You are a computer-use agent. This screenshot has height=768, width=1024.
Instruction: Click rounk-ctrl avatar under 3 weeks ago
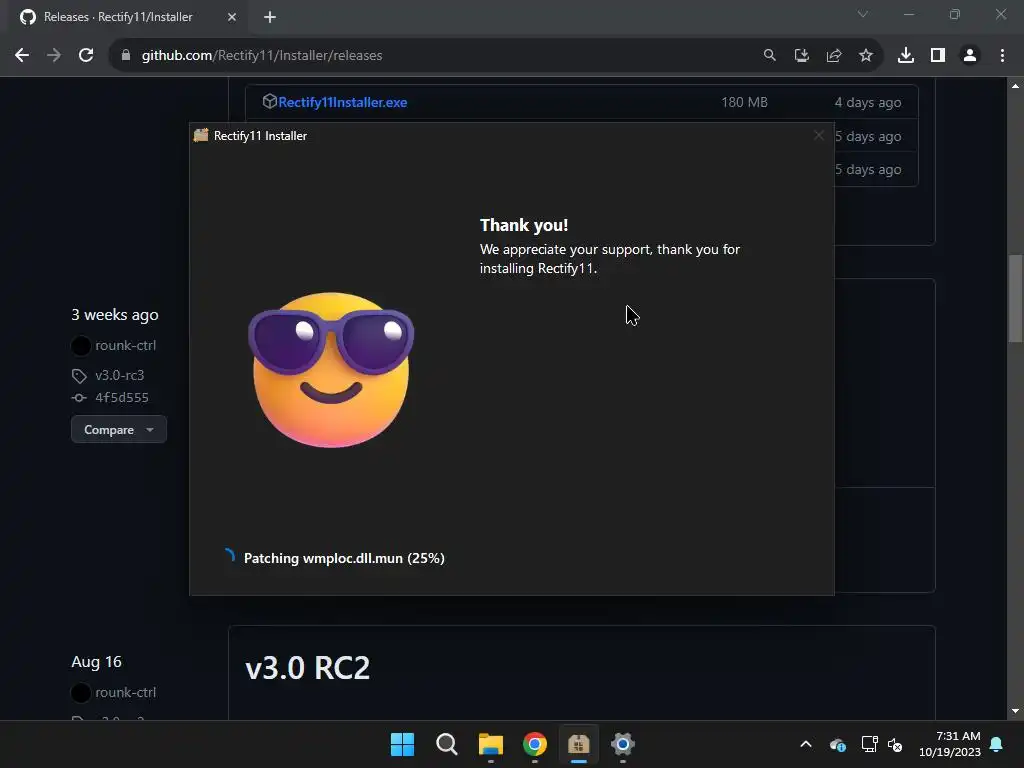pyautogui.click(x=81, y=345)
